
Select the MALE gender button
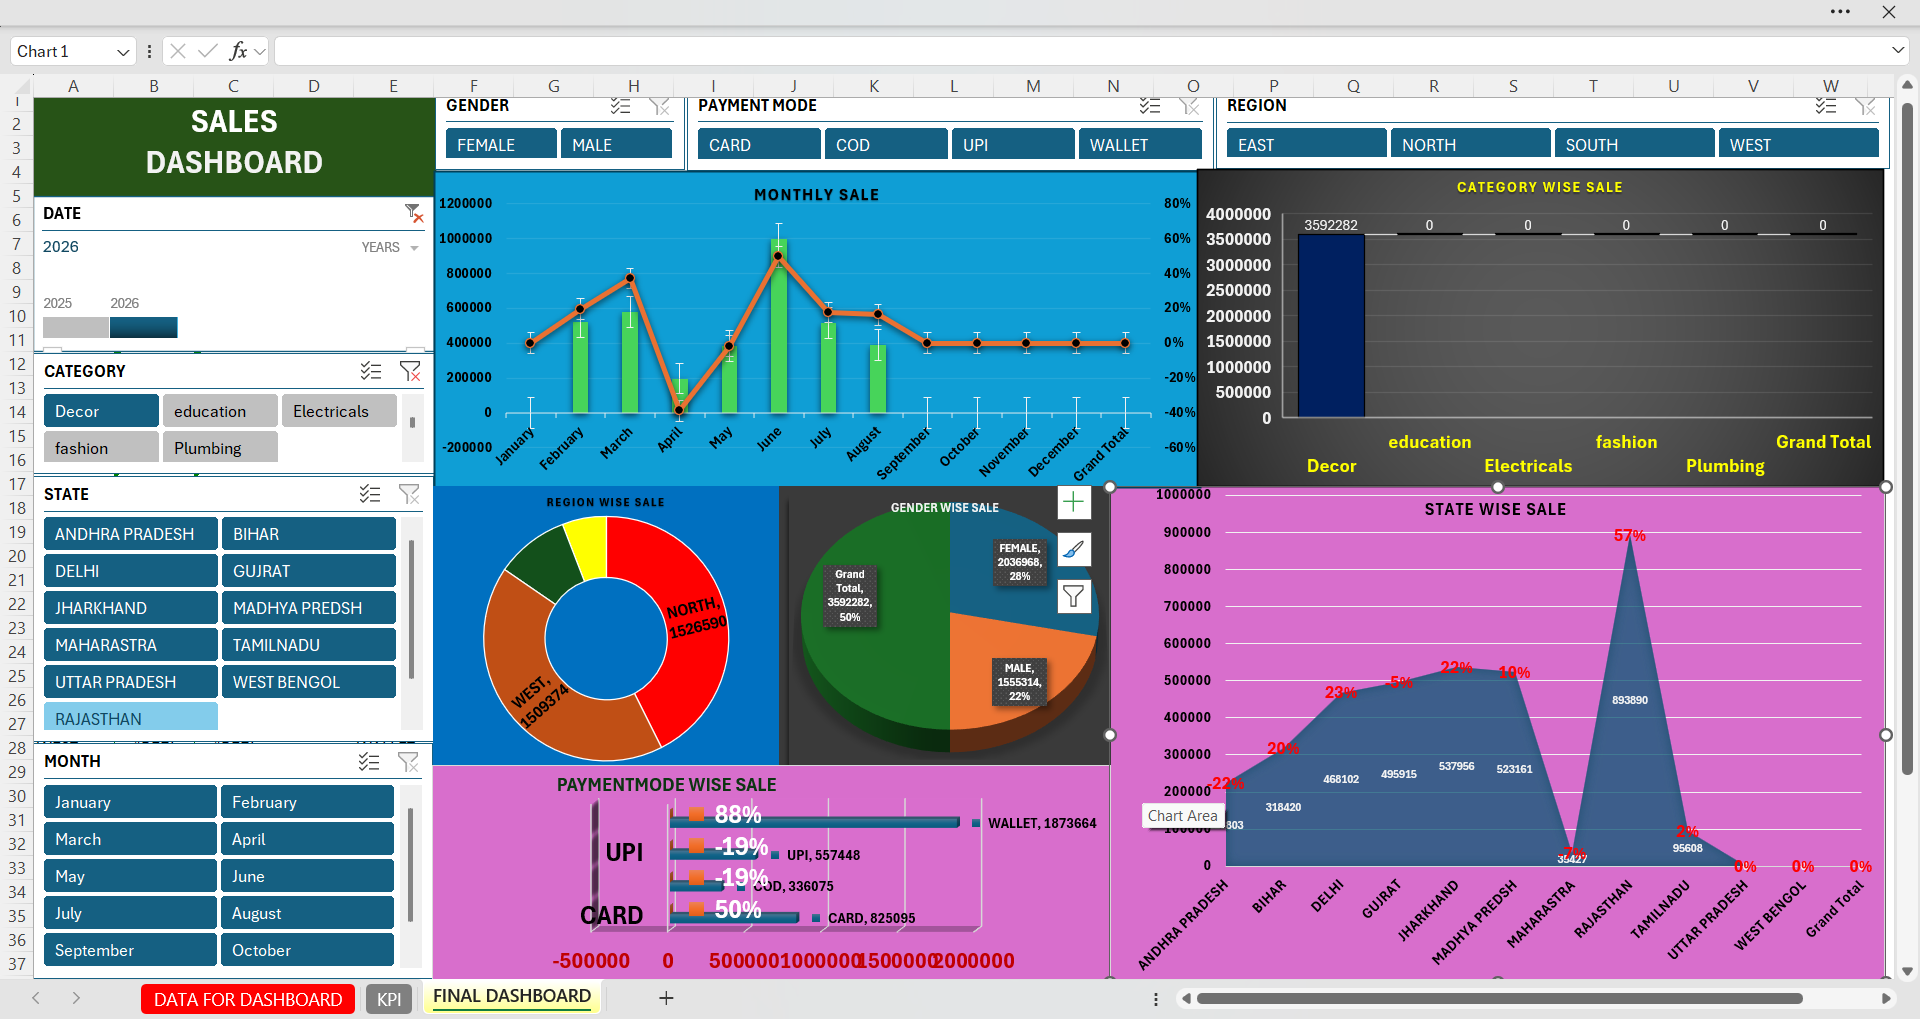click(616, 144)
